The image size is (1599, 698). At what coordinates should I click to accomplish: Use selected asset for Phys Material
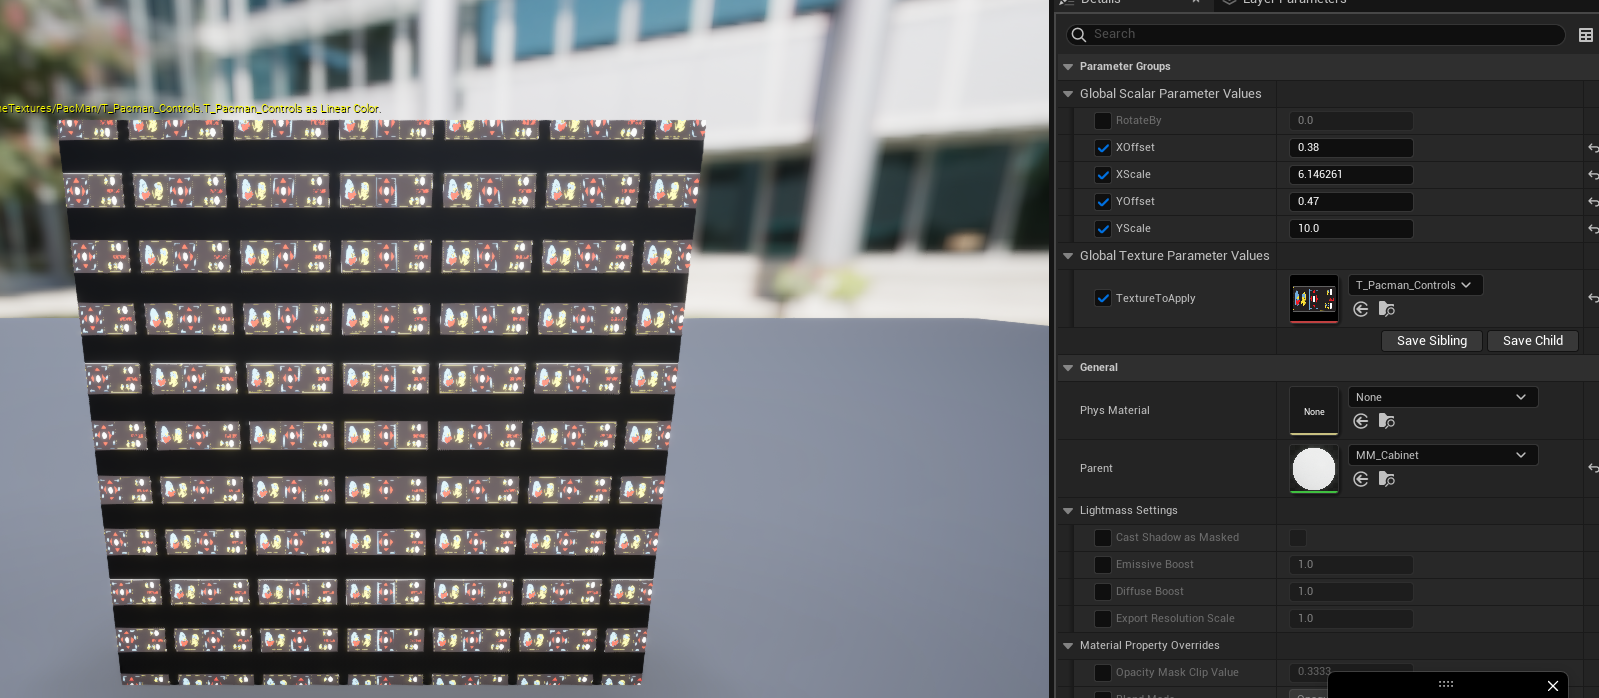click(1361, 421)
